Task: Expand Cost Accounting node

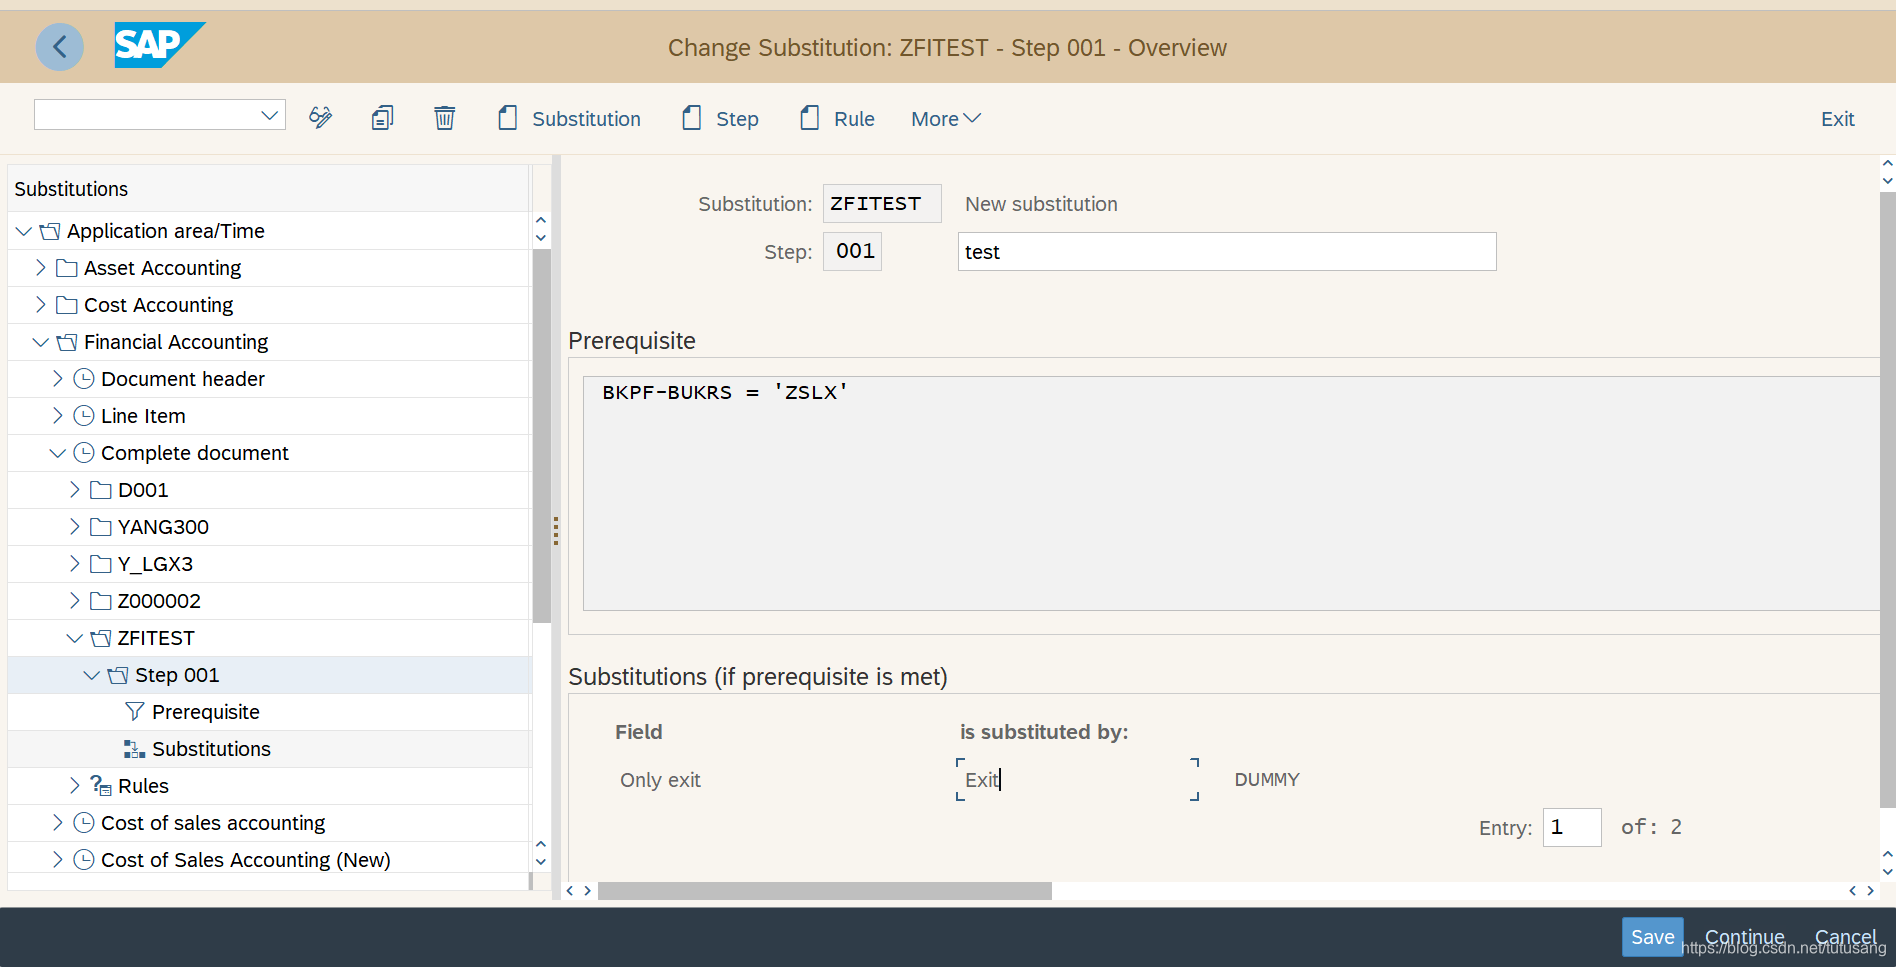Action: tap(41, 305)
